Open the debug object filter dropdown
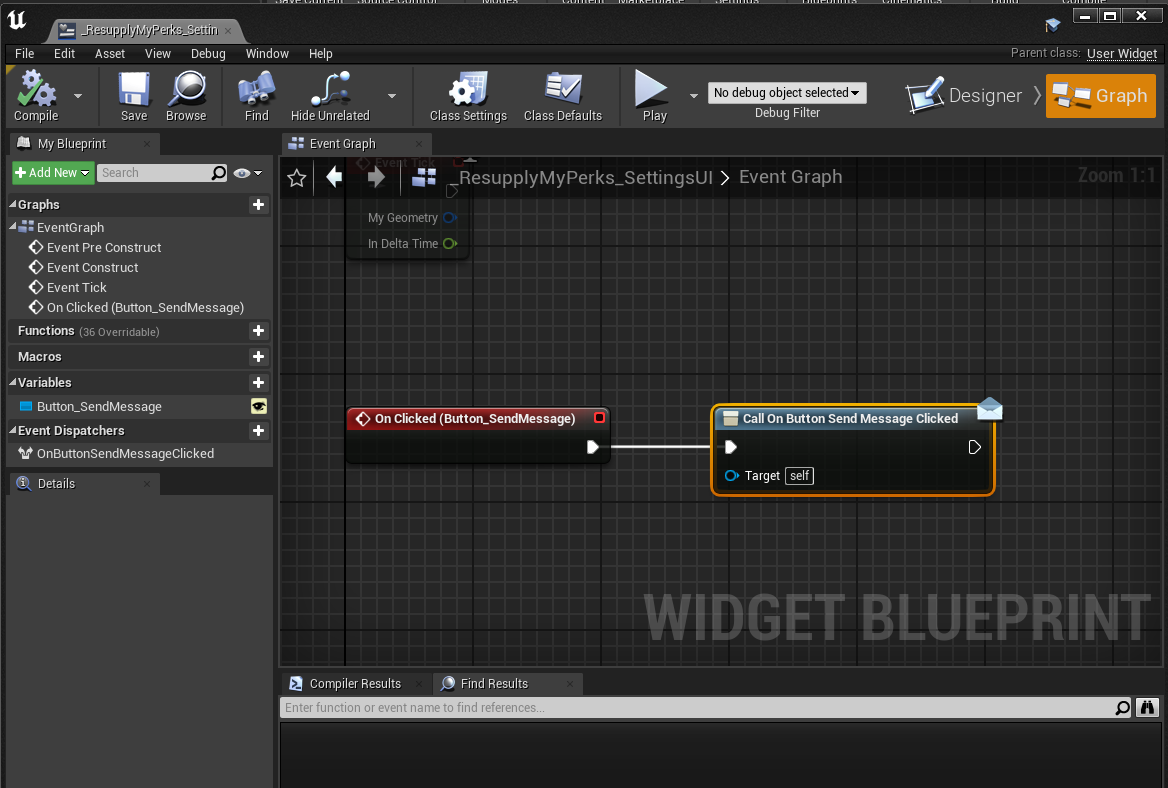The image size is (1168, 788). pos(787,92)
